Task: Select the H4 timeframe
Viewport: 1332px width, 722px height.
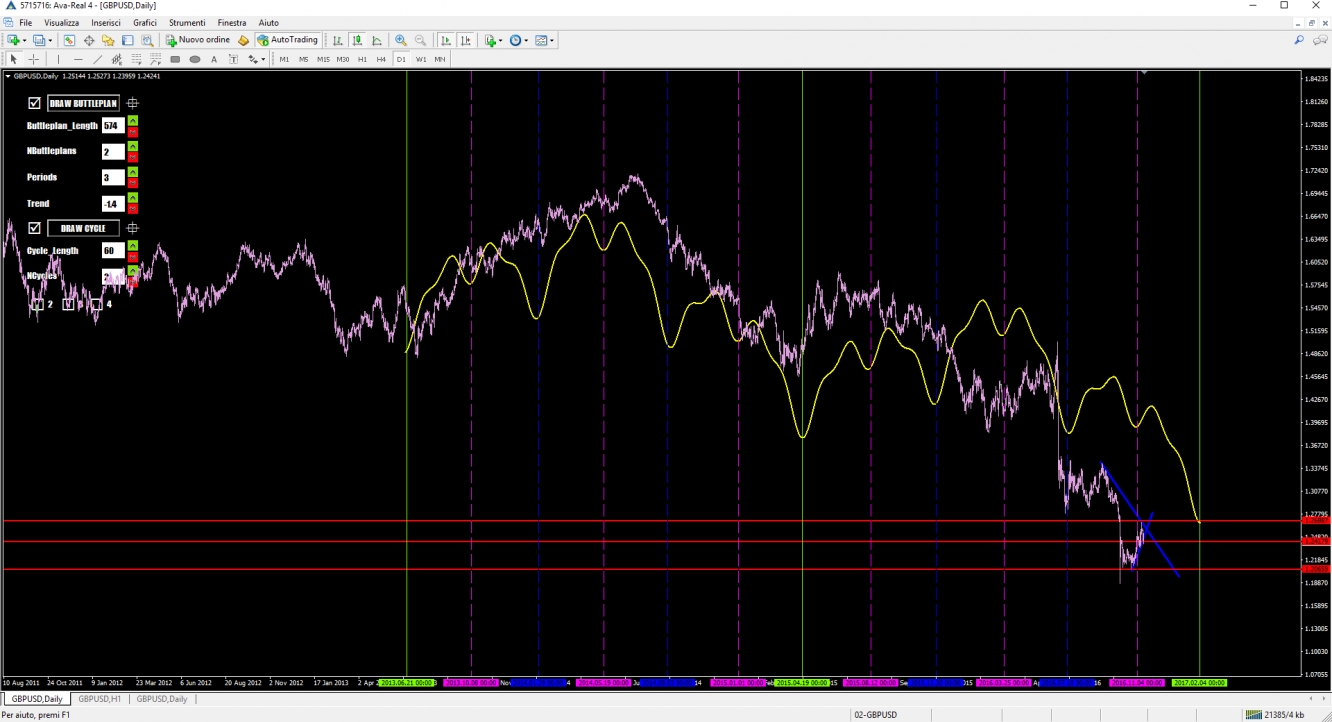Action: tap(381, 59)
